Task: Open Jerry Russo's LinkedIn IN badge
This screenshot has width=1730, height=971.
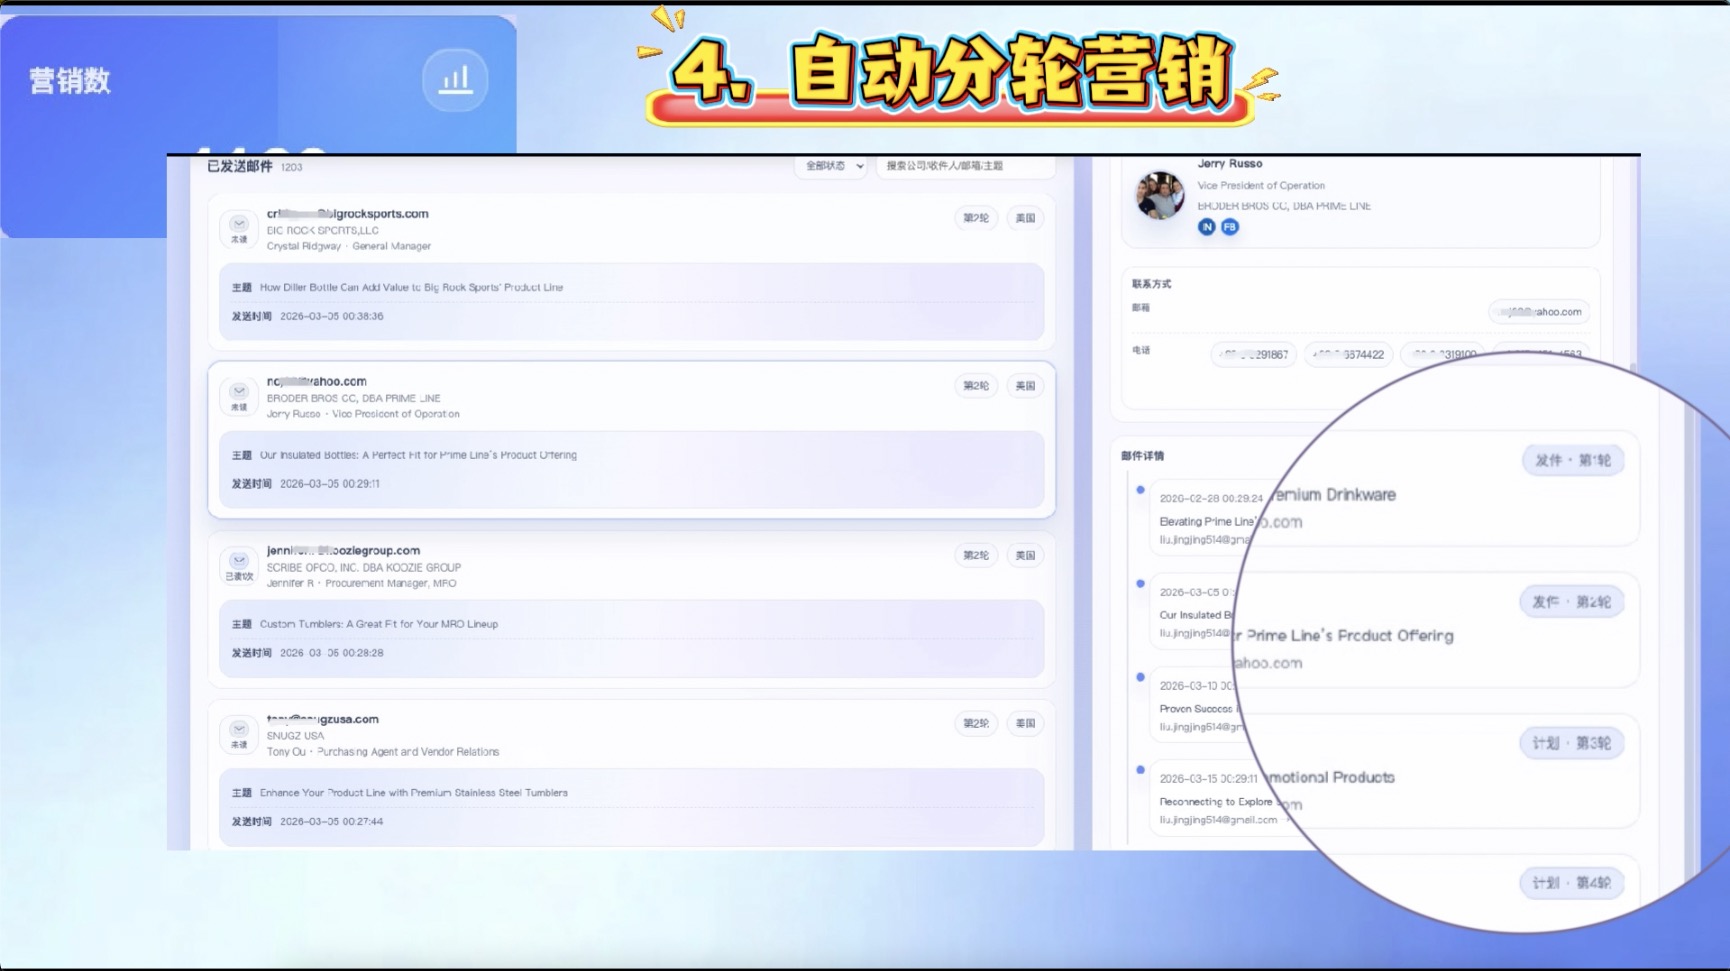Action: tap(1207, 227)
